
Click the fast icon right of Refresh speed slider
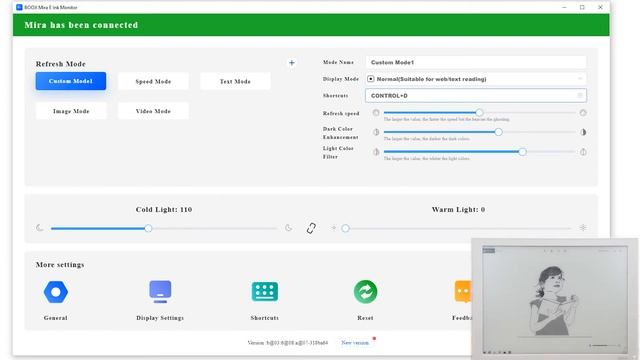[x=583, y=113]
